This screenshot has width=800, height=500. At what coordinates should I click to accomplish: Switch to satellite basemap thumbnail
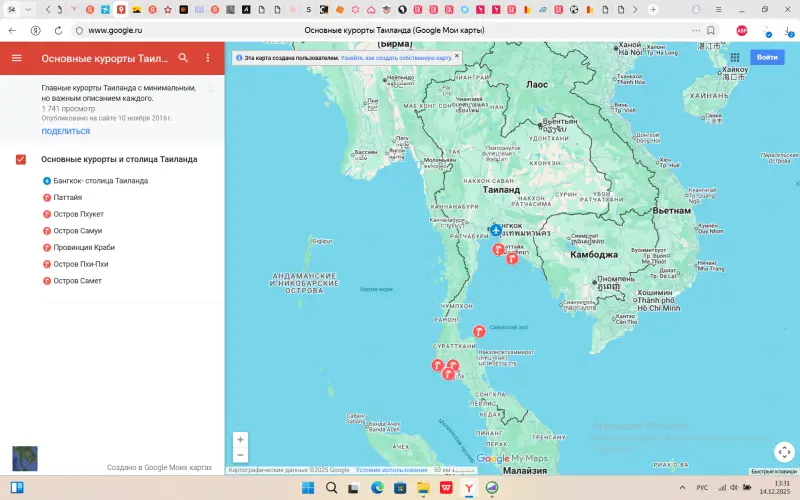click(24, 458)
